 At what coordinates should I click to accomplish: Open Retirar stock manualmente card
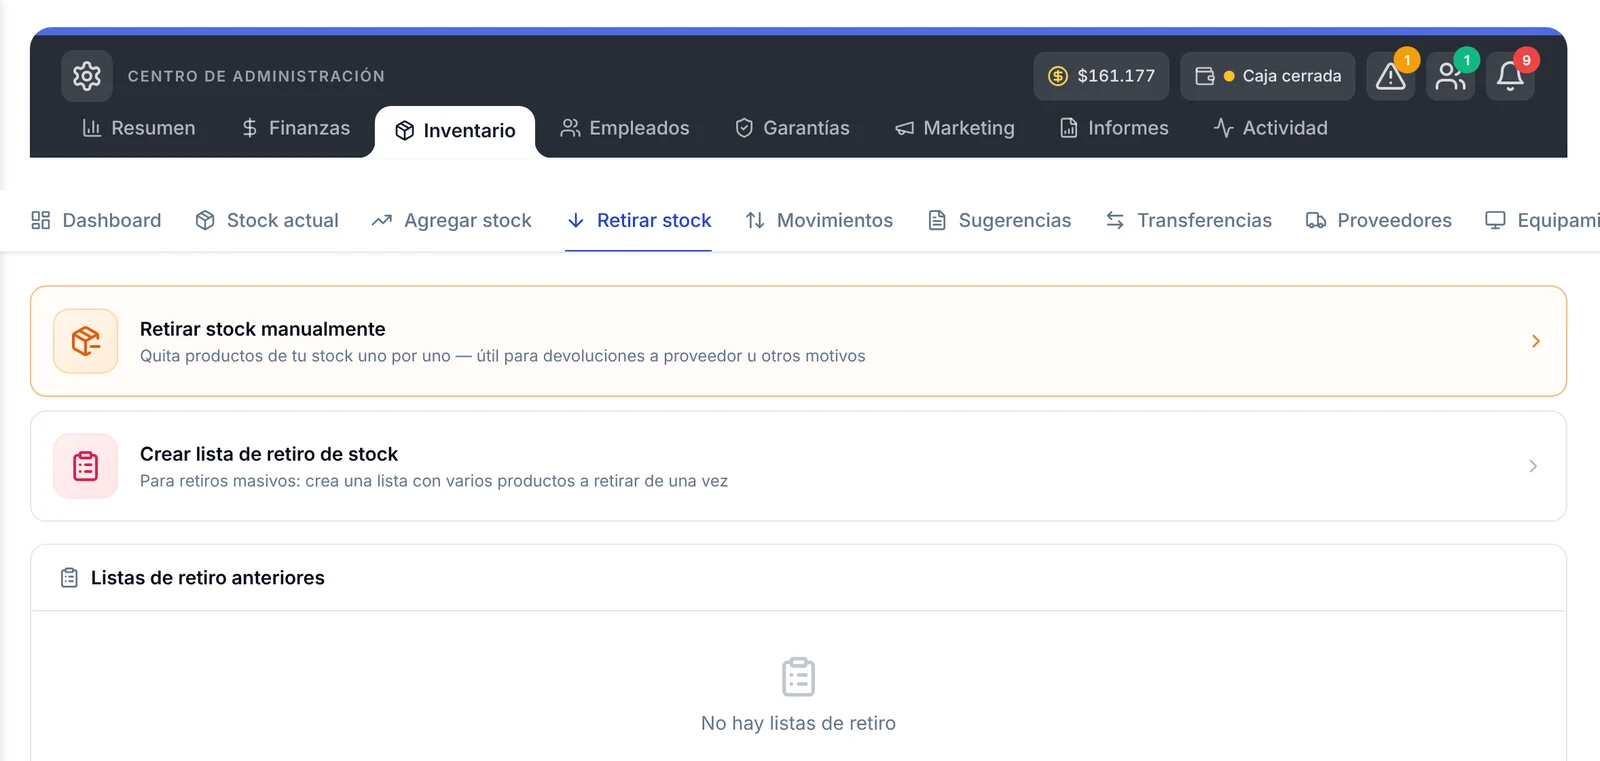(x=798, y=341)
